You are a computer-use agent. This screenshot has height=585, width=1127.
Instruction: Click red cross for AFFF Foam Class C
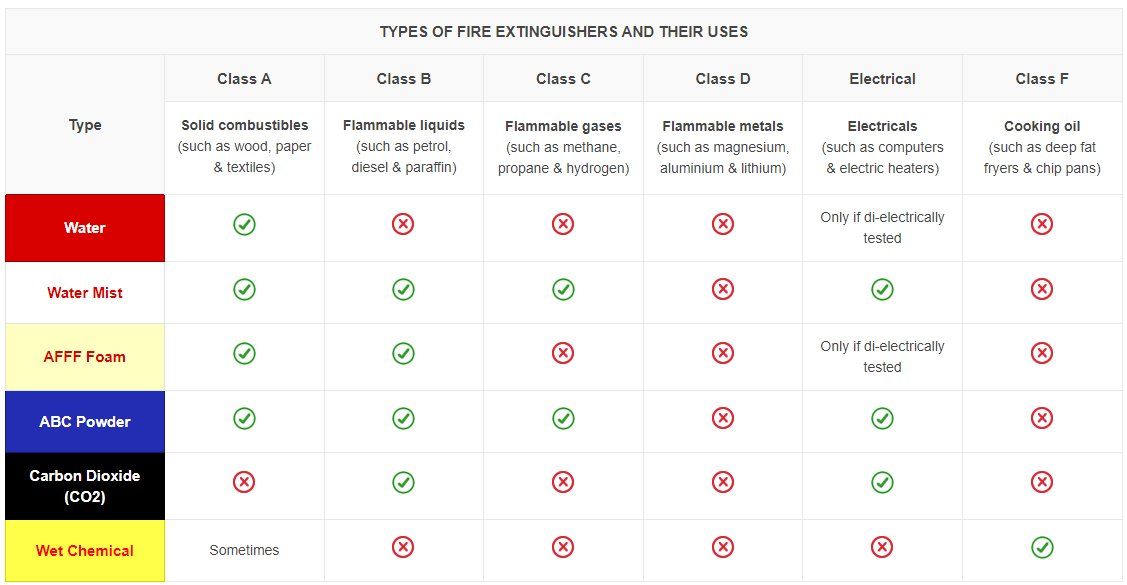click(x=563, y=353)
